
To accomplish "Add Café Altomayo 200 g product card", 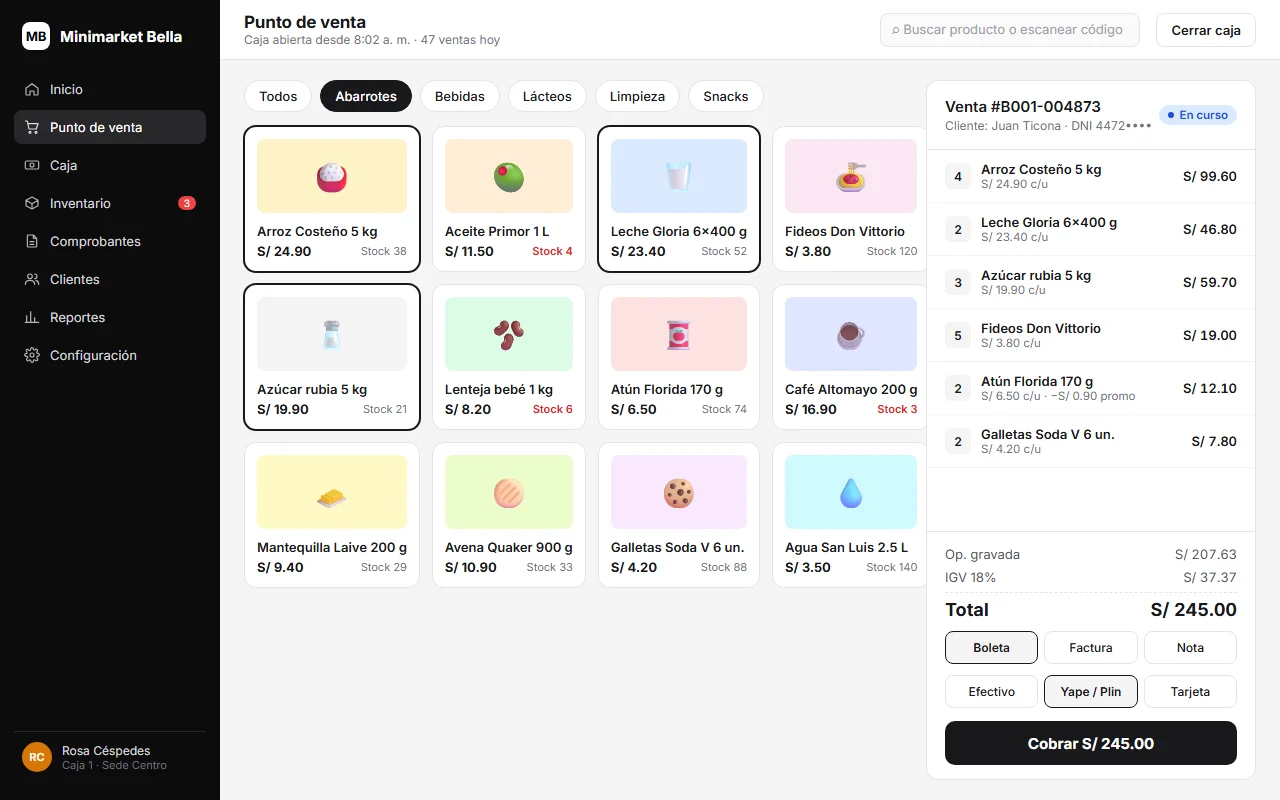I will [850, 357].
